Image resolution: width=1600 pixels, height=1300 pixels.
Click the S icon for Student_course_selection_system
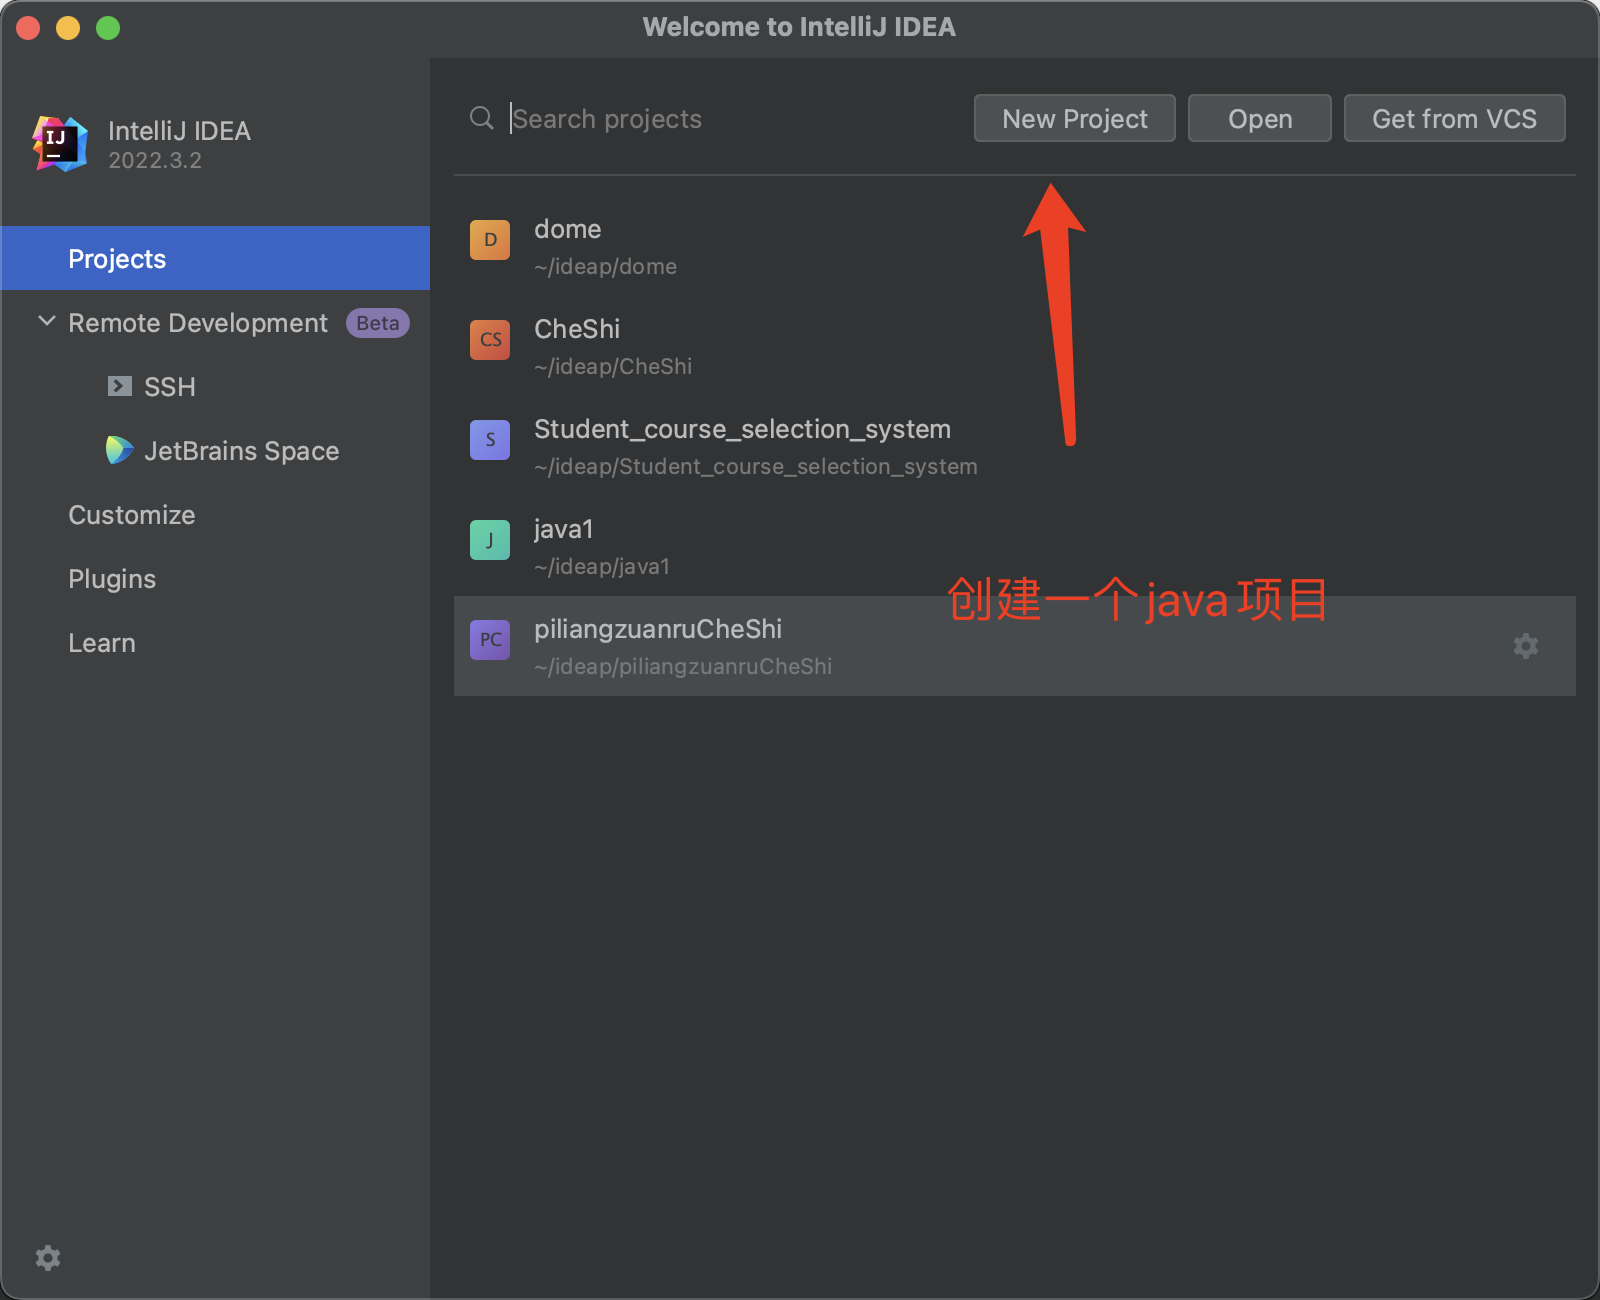490,440
